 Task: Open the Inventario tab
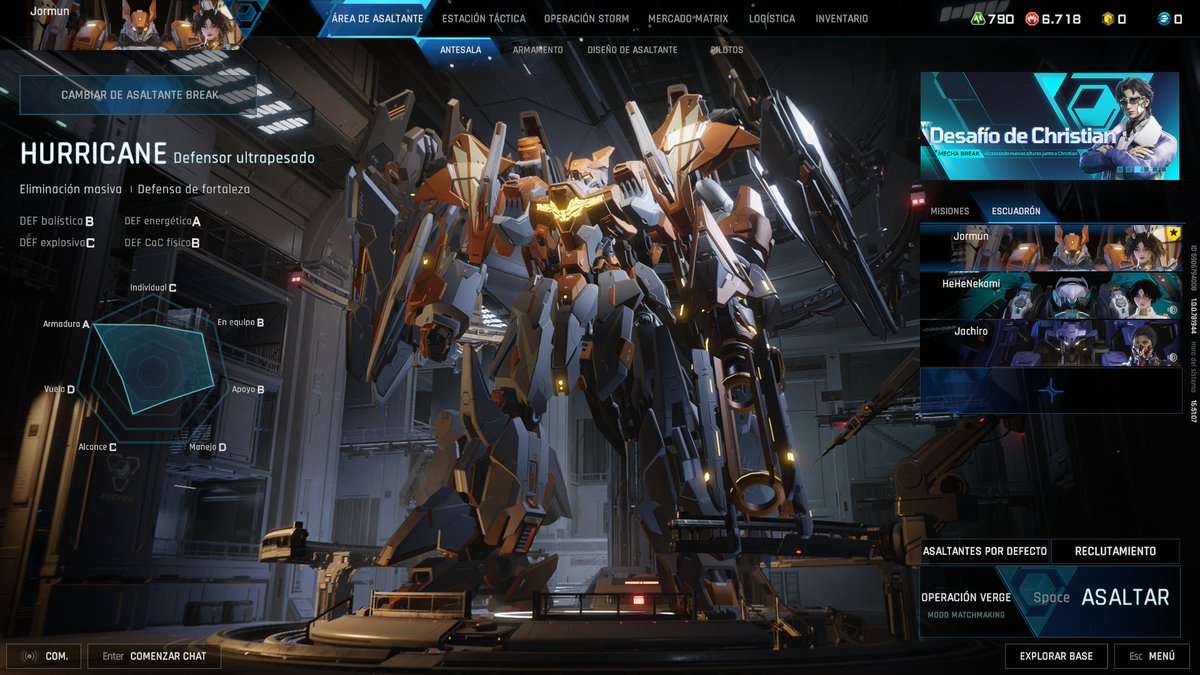coord(842,19)
